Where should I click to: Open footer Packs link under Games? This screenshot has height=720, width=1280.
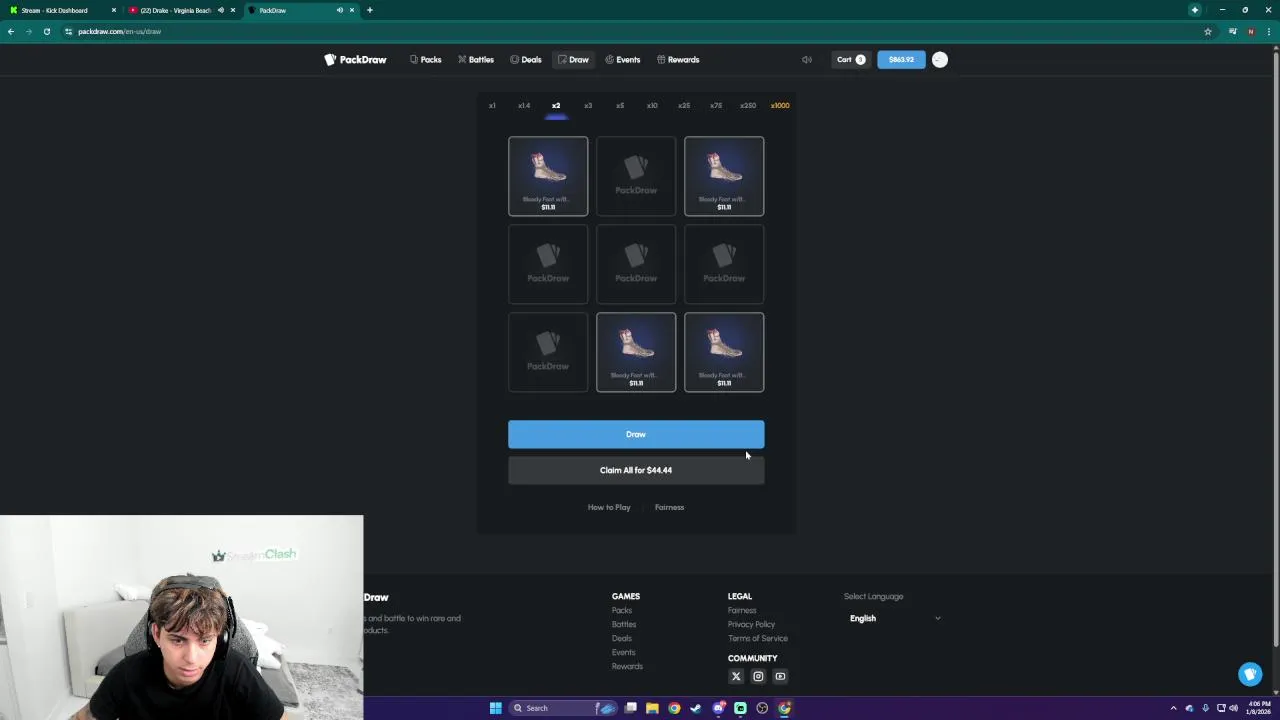click(x=622, y=610)
